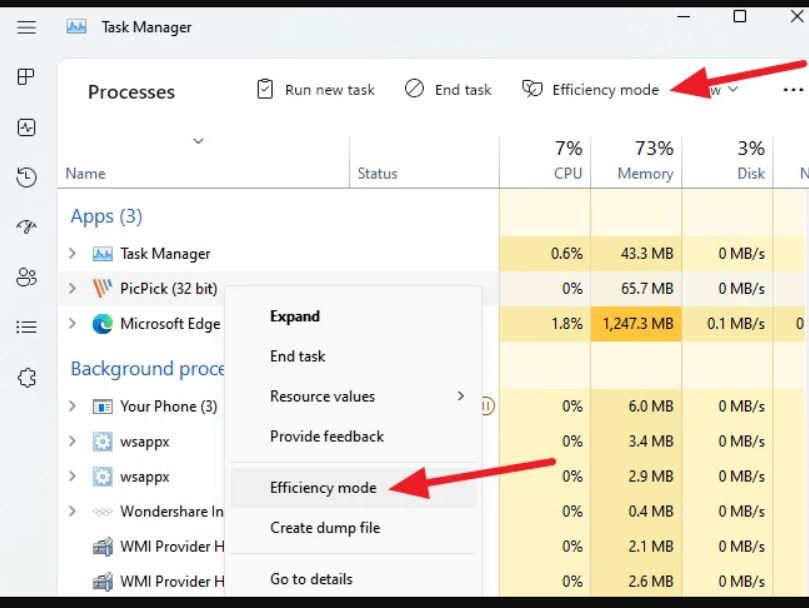Click the 43.3 MB memory cell
Viewport: 809px width, 608px height.
[x=637, y=253]
